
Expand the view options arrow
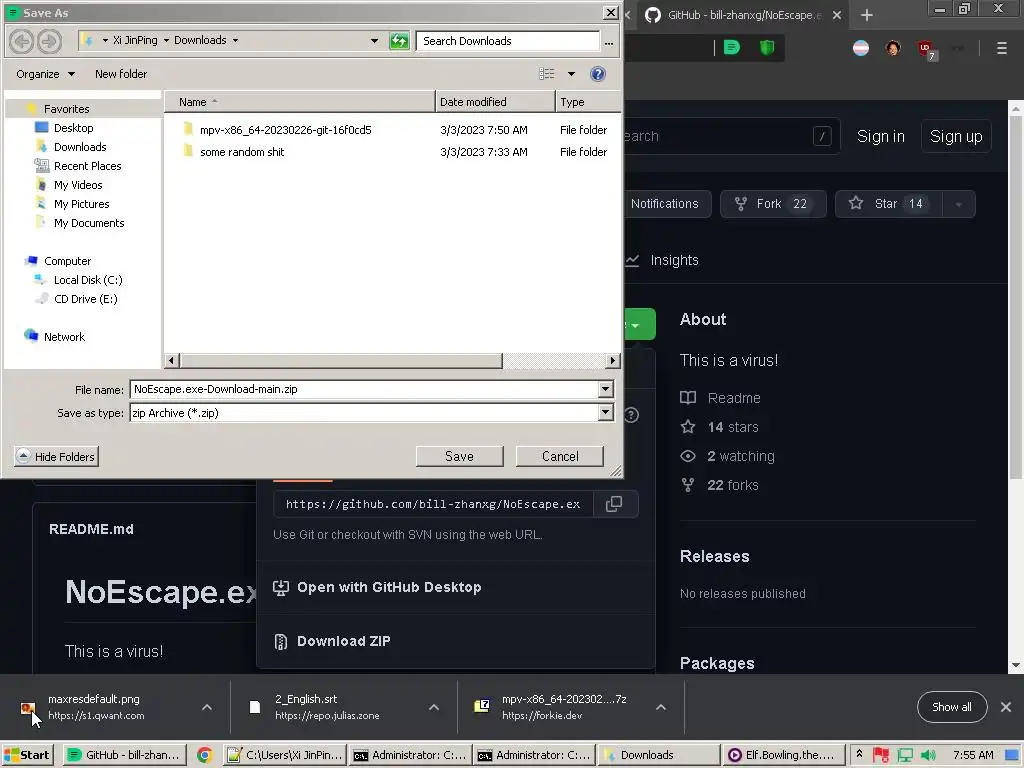tap(571, 74)
